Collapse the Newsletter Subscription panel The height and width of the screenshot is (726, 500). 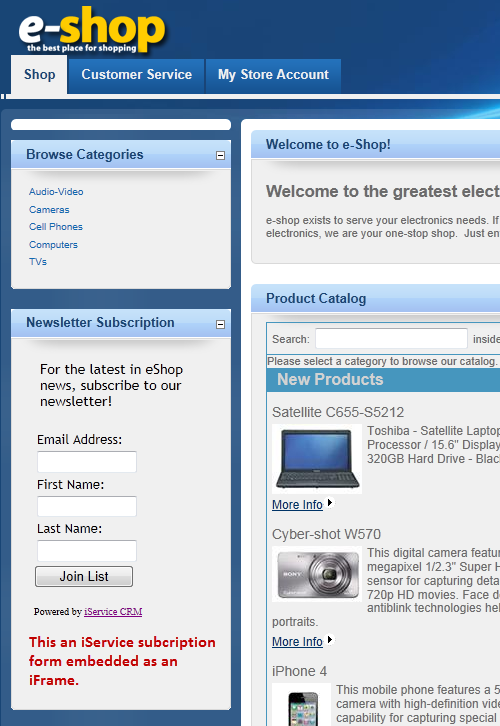(220, 324)
